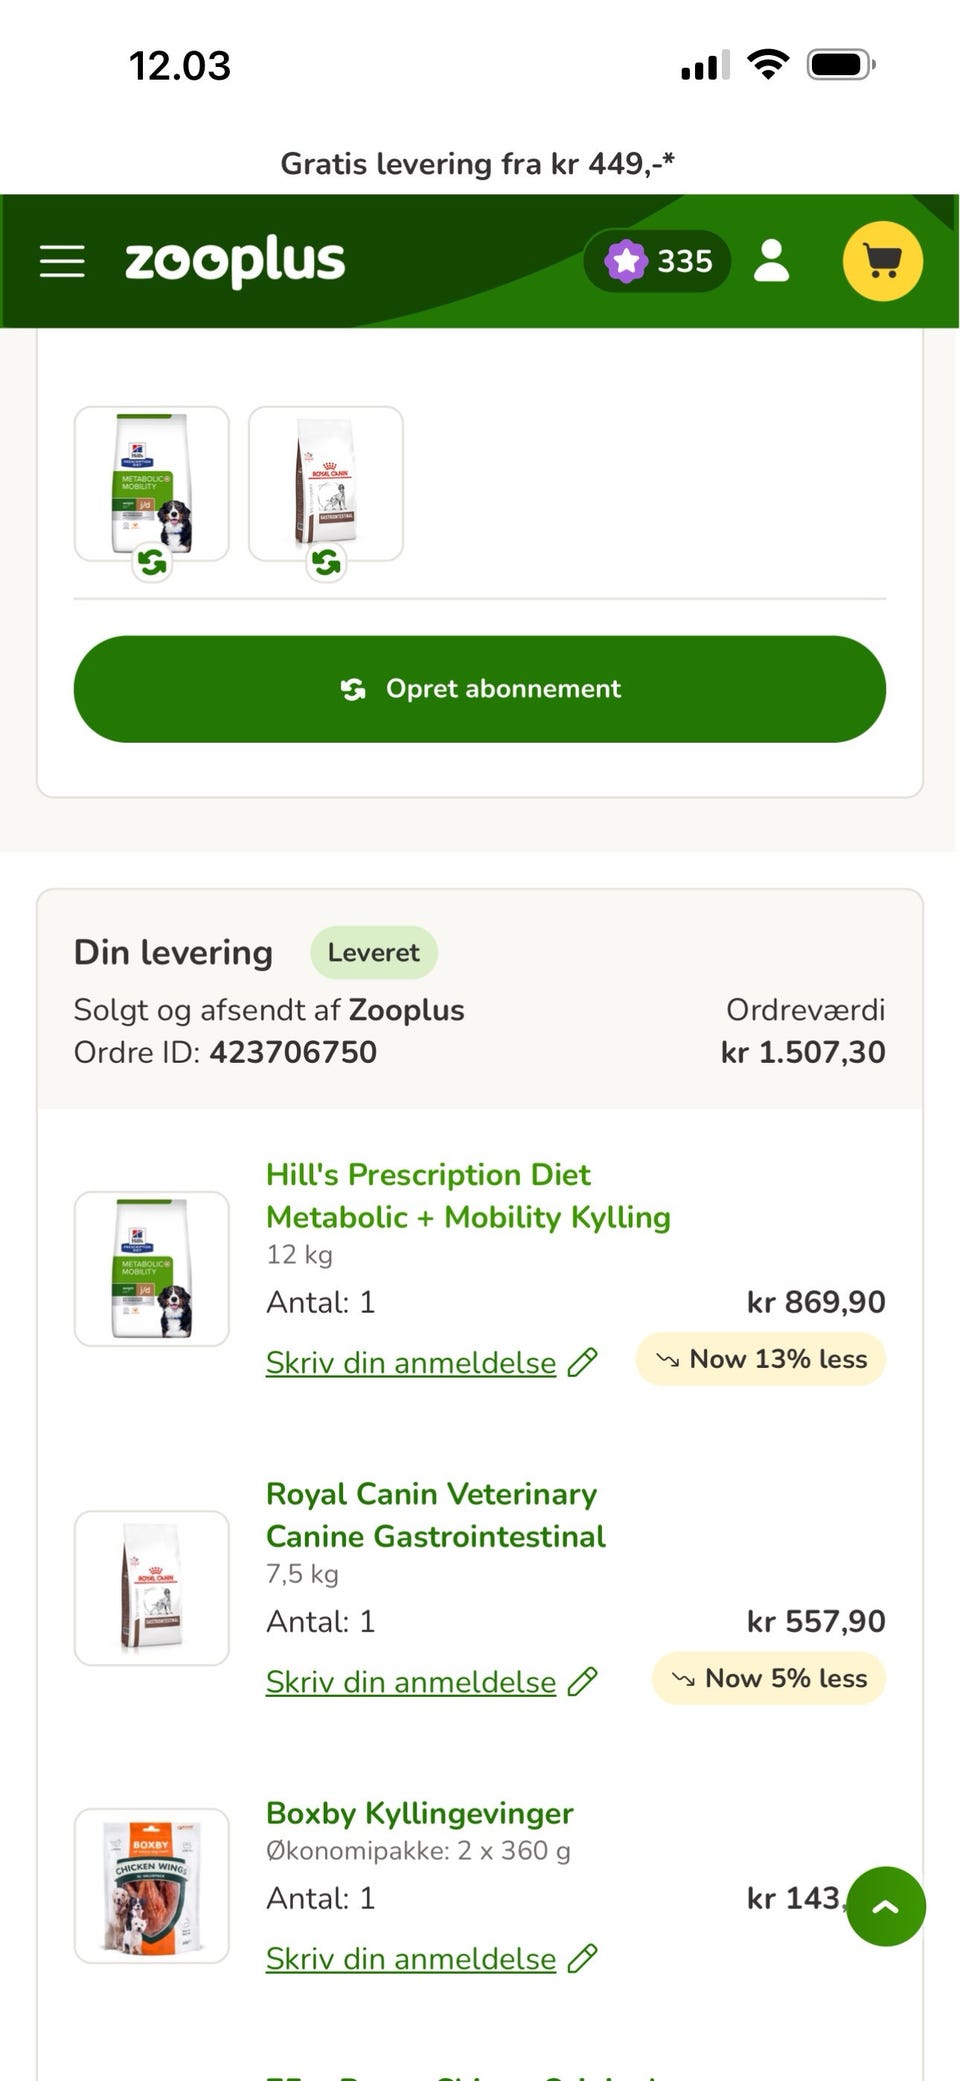Image resolution: width=960 pixels, height=2081 pixels.
Task: Write a review for Boxby Kyllingevinger
Action: [411, 1958]
